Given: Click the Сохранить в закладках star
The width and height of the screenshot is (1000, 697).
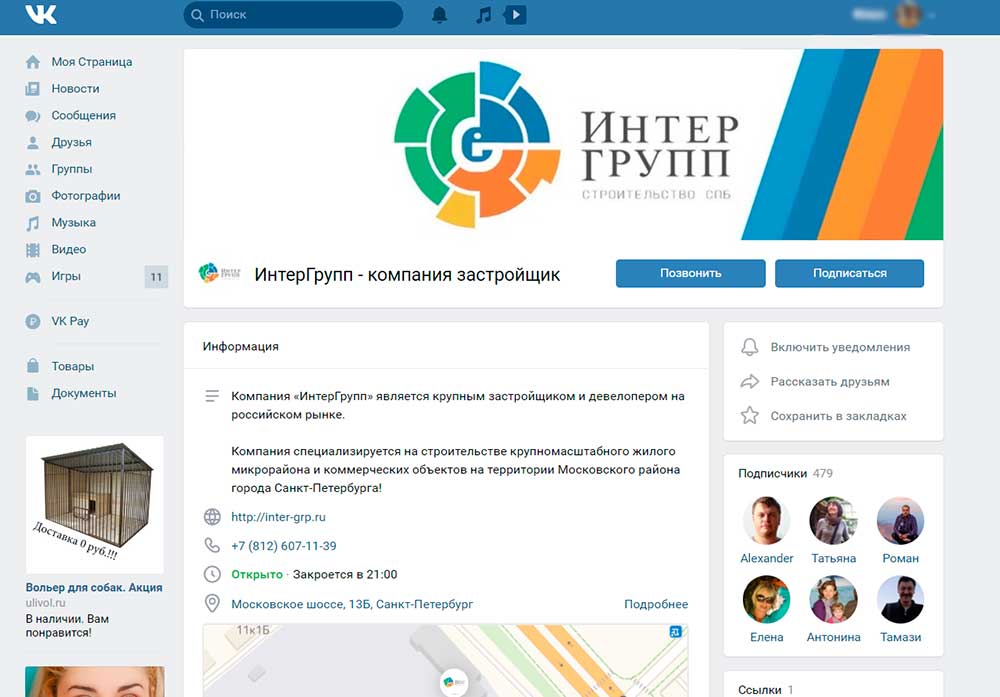Looking at the screenshot, I should coord(749,416).
